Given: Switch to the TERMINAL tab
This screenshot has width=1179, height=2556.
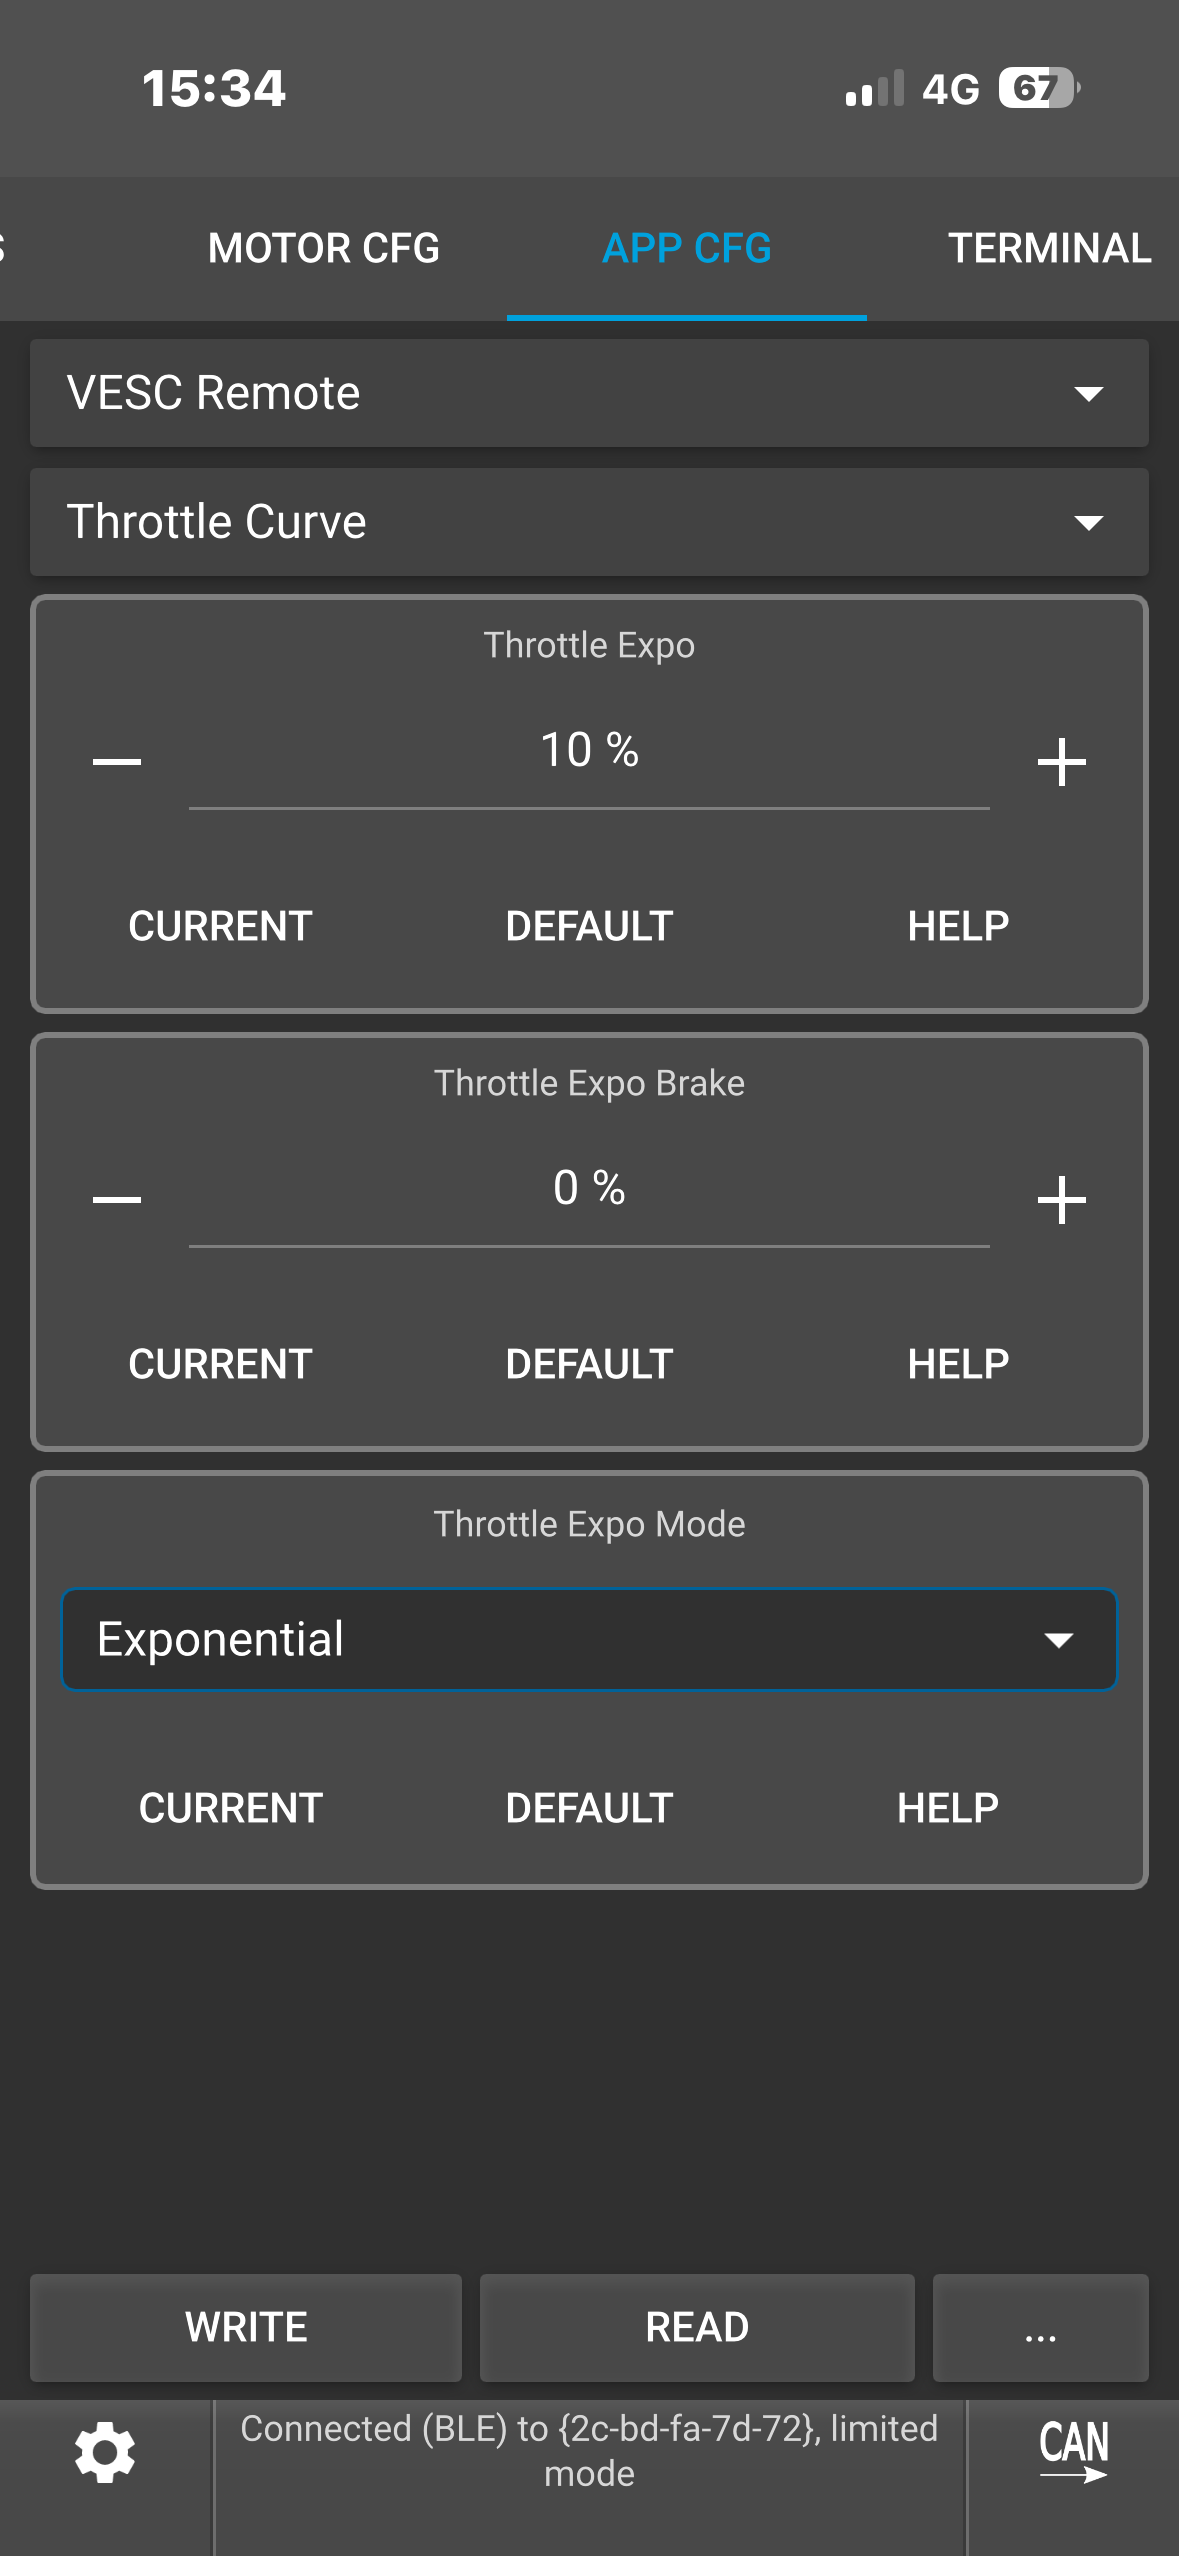Looking at the screenshot, I should 1049,248.
